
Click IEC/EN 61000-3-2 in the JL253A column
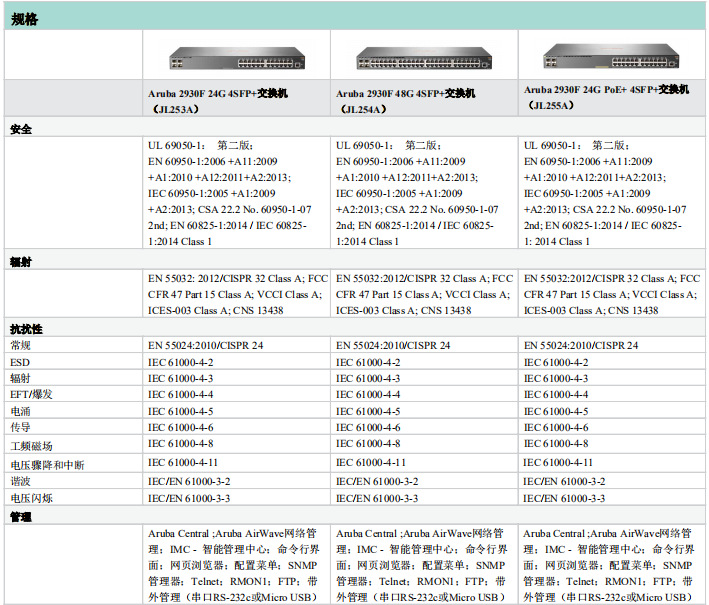click(189, 481)
